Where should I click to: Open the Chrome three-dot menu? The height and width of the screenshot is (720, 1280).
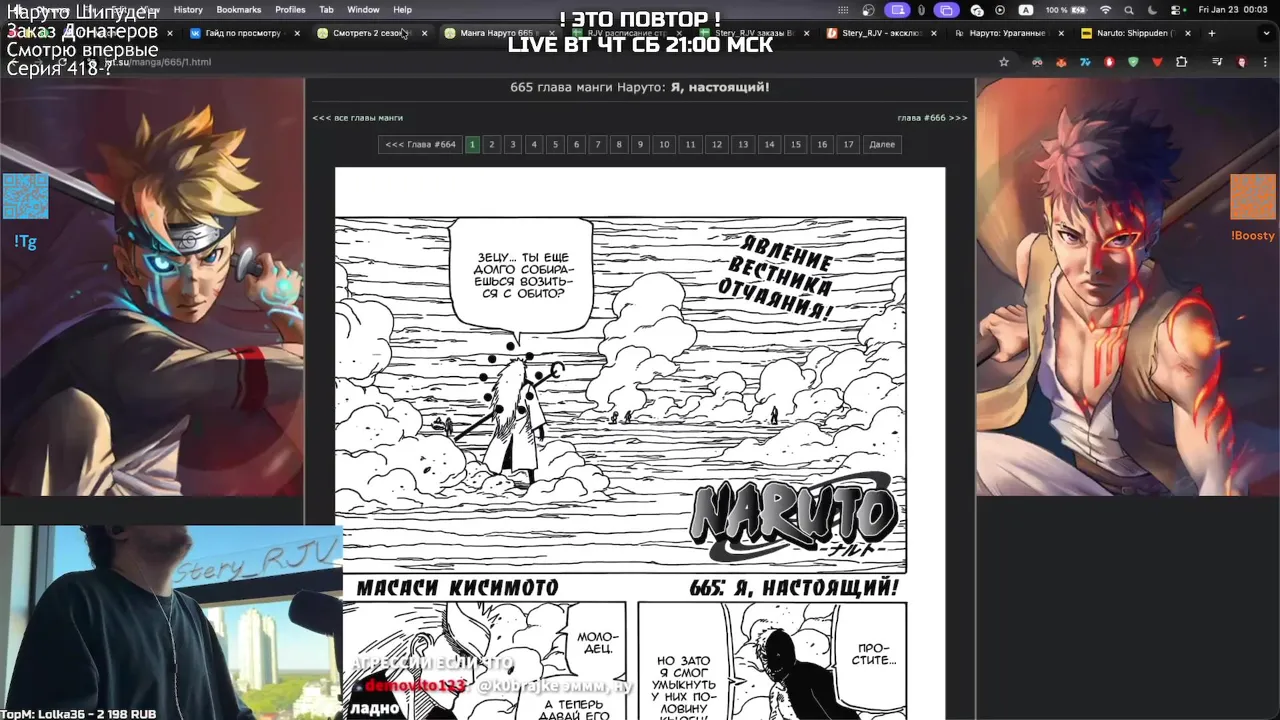(x=1265, y=62)
